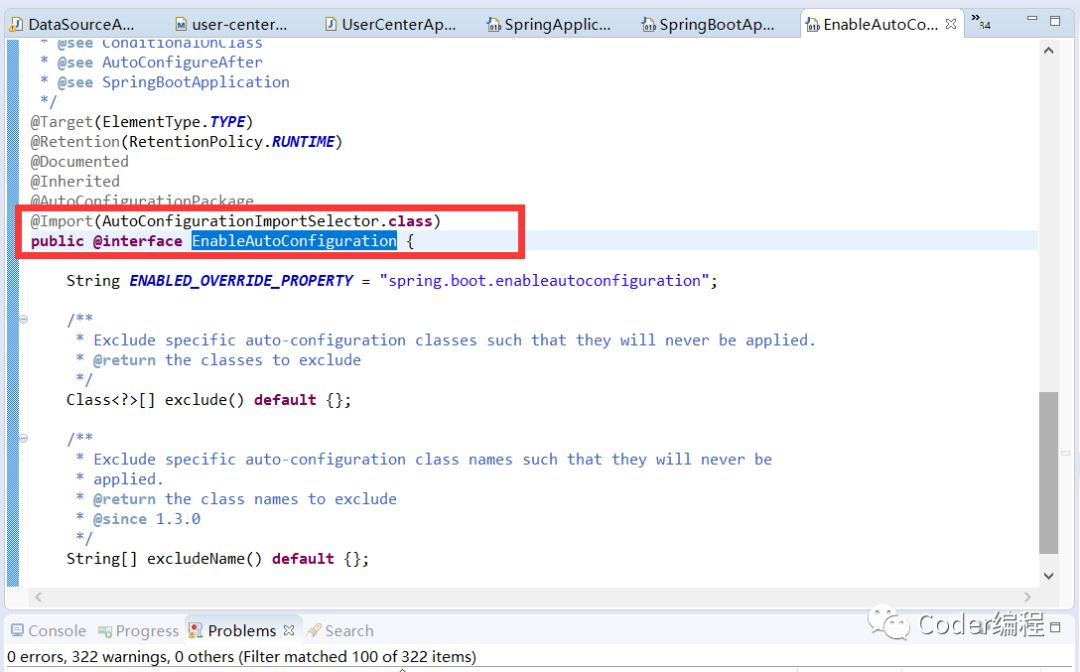This screenshot has height=672, width=1080.
Task: Click the Maven file icon on user-center tab
Action: (180, 25)
